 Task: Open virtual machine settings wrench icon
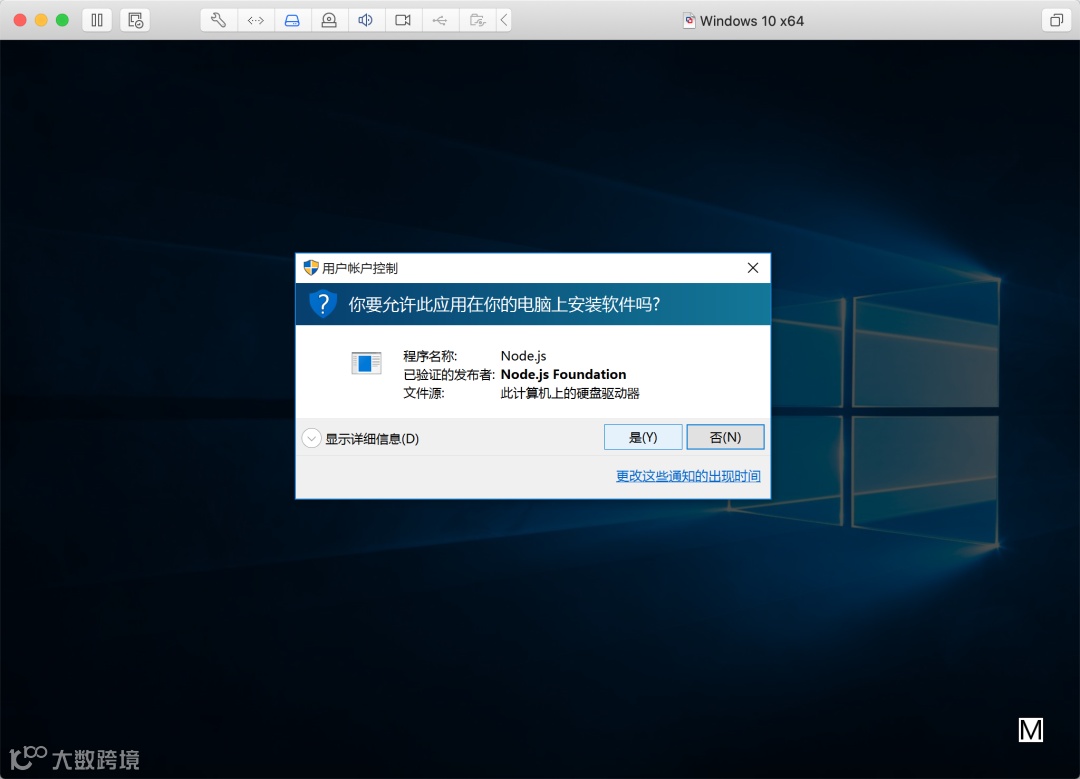[x=218, y=20]
